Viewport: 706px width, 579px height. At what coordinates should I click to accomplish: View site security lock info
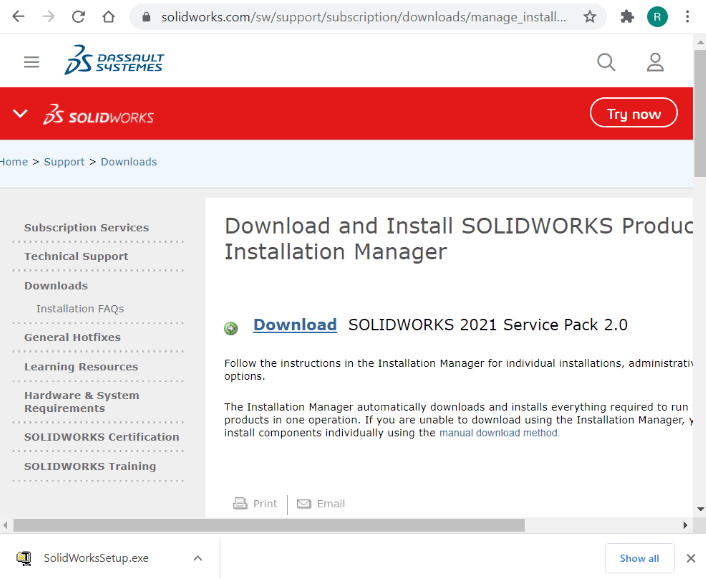[146, 17]
